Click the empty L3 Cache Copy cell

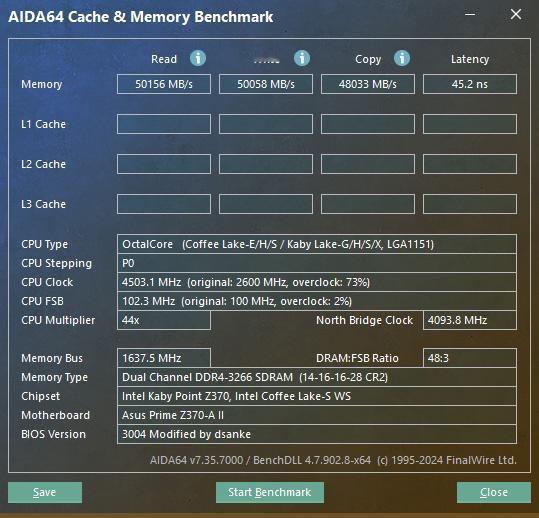[368, 204]
